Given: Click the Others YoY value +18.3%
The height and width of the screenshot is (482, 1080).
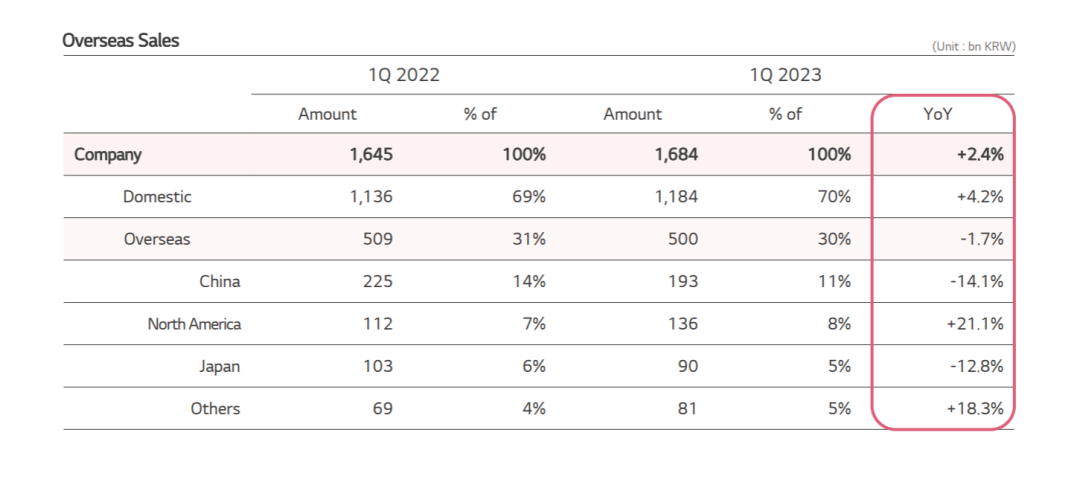Looking at the screenshot, I should click(x=975, y=408).
